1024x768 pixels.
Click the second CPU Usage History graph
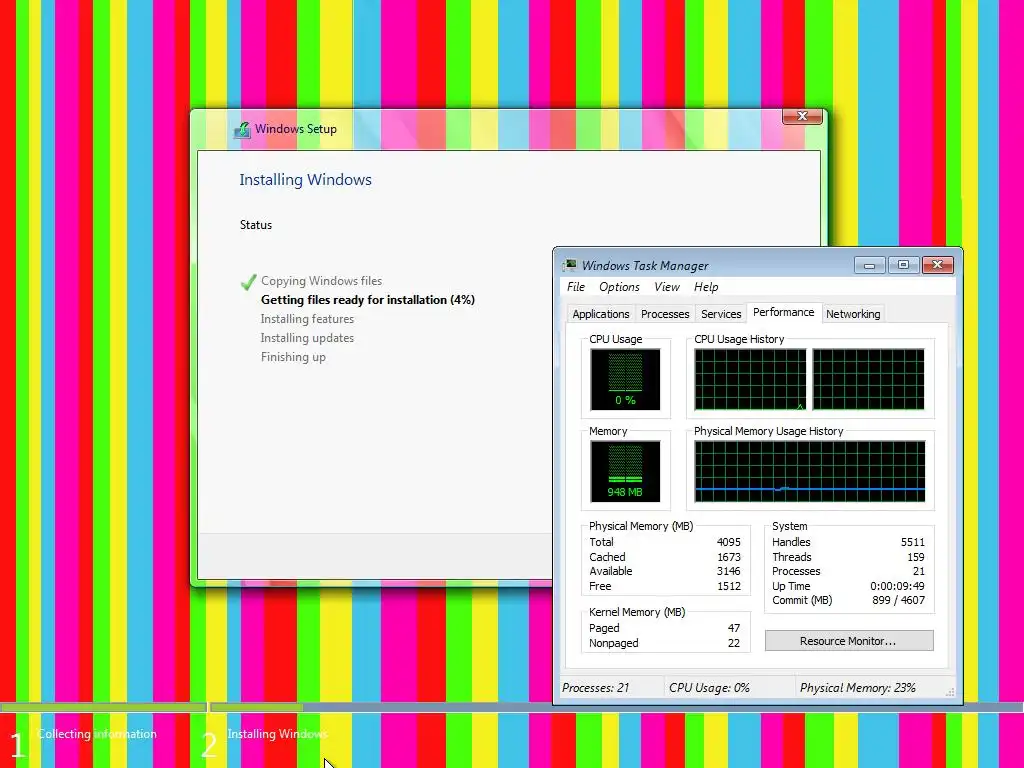click(x=868, y=379)
